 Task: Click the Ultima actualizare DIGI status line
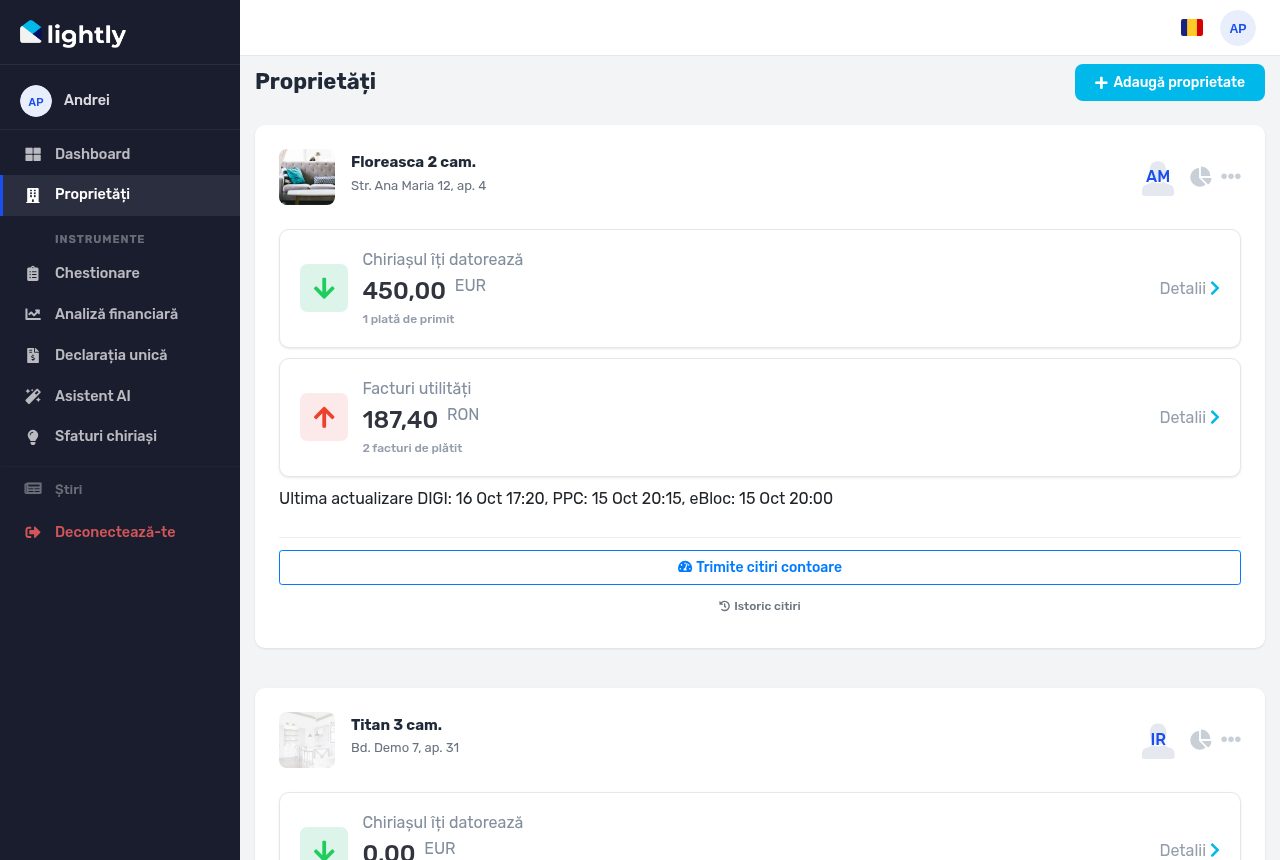coord(556,498)
